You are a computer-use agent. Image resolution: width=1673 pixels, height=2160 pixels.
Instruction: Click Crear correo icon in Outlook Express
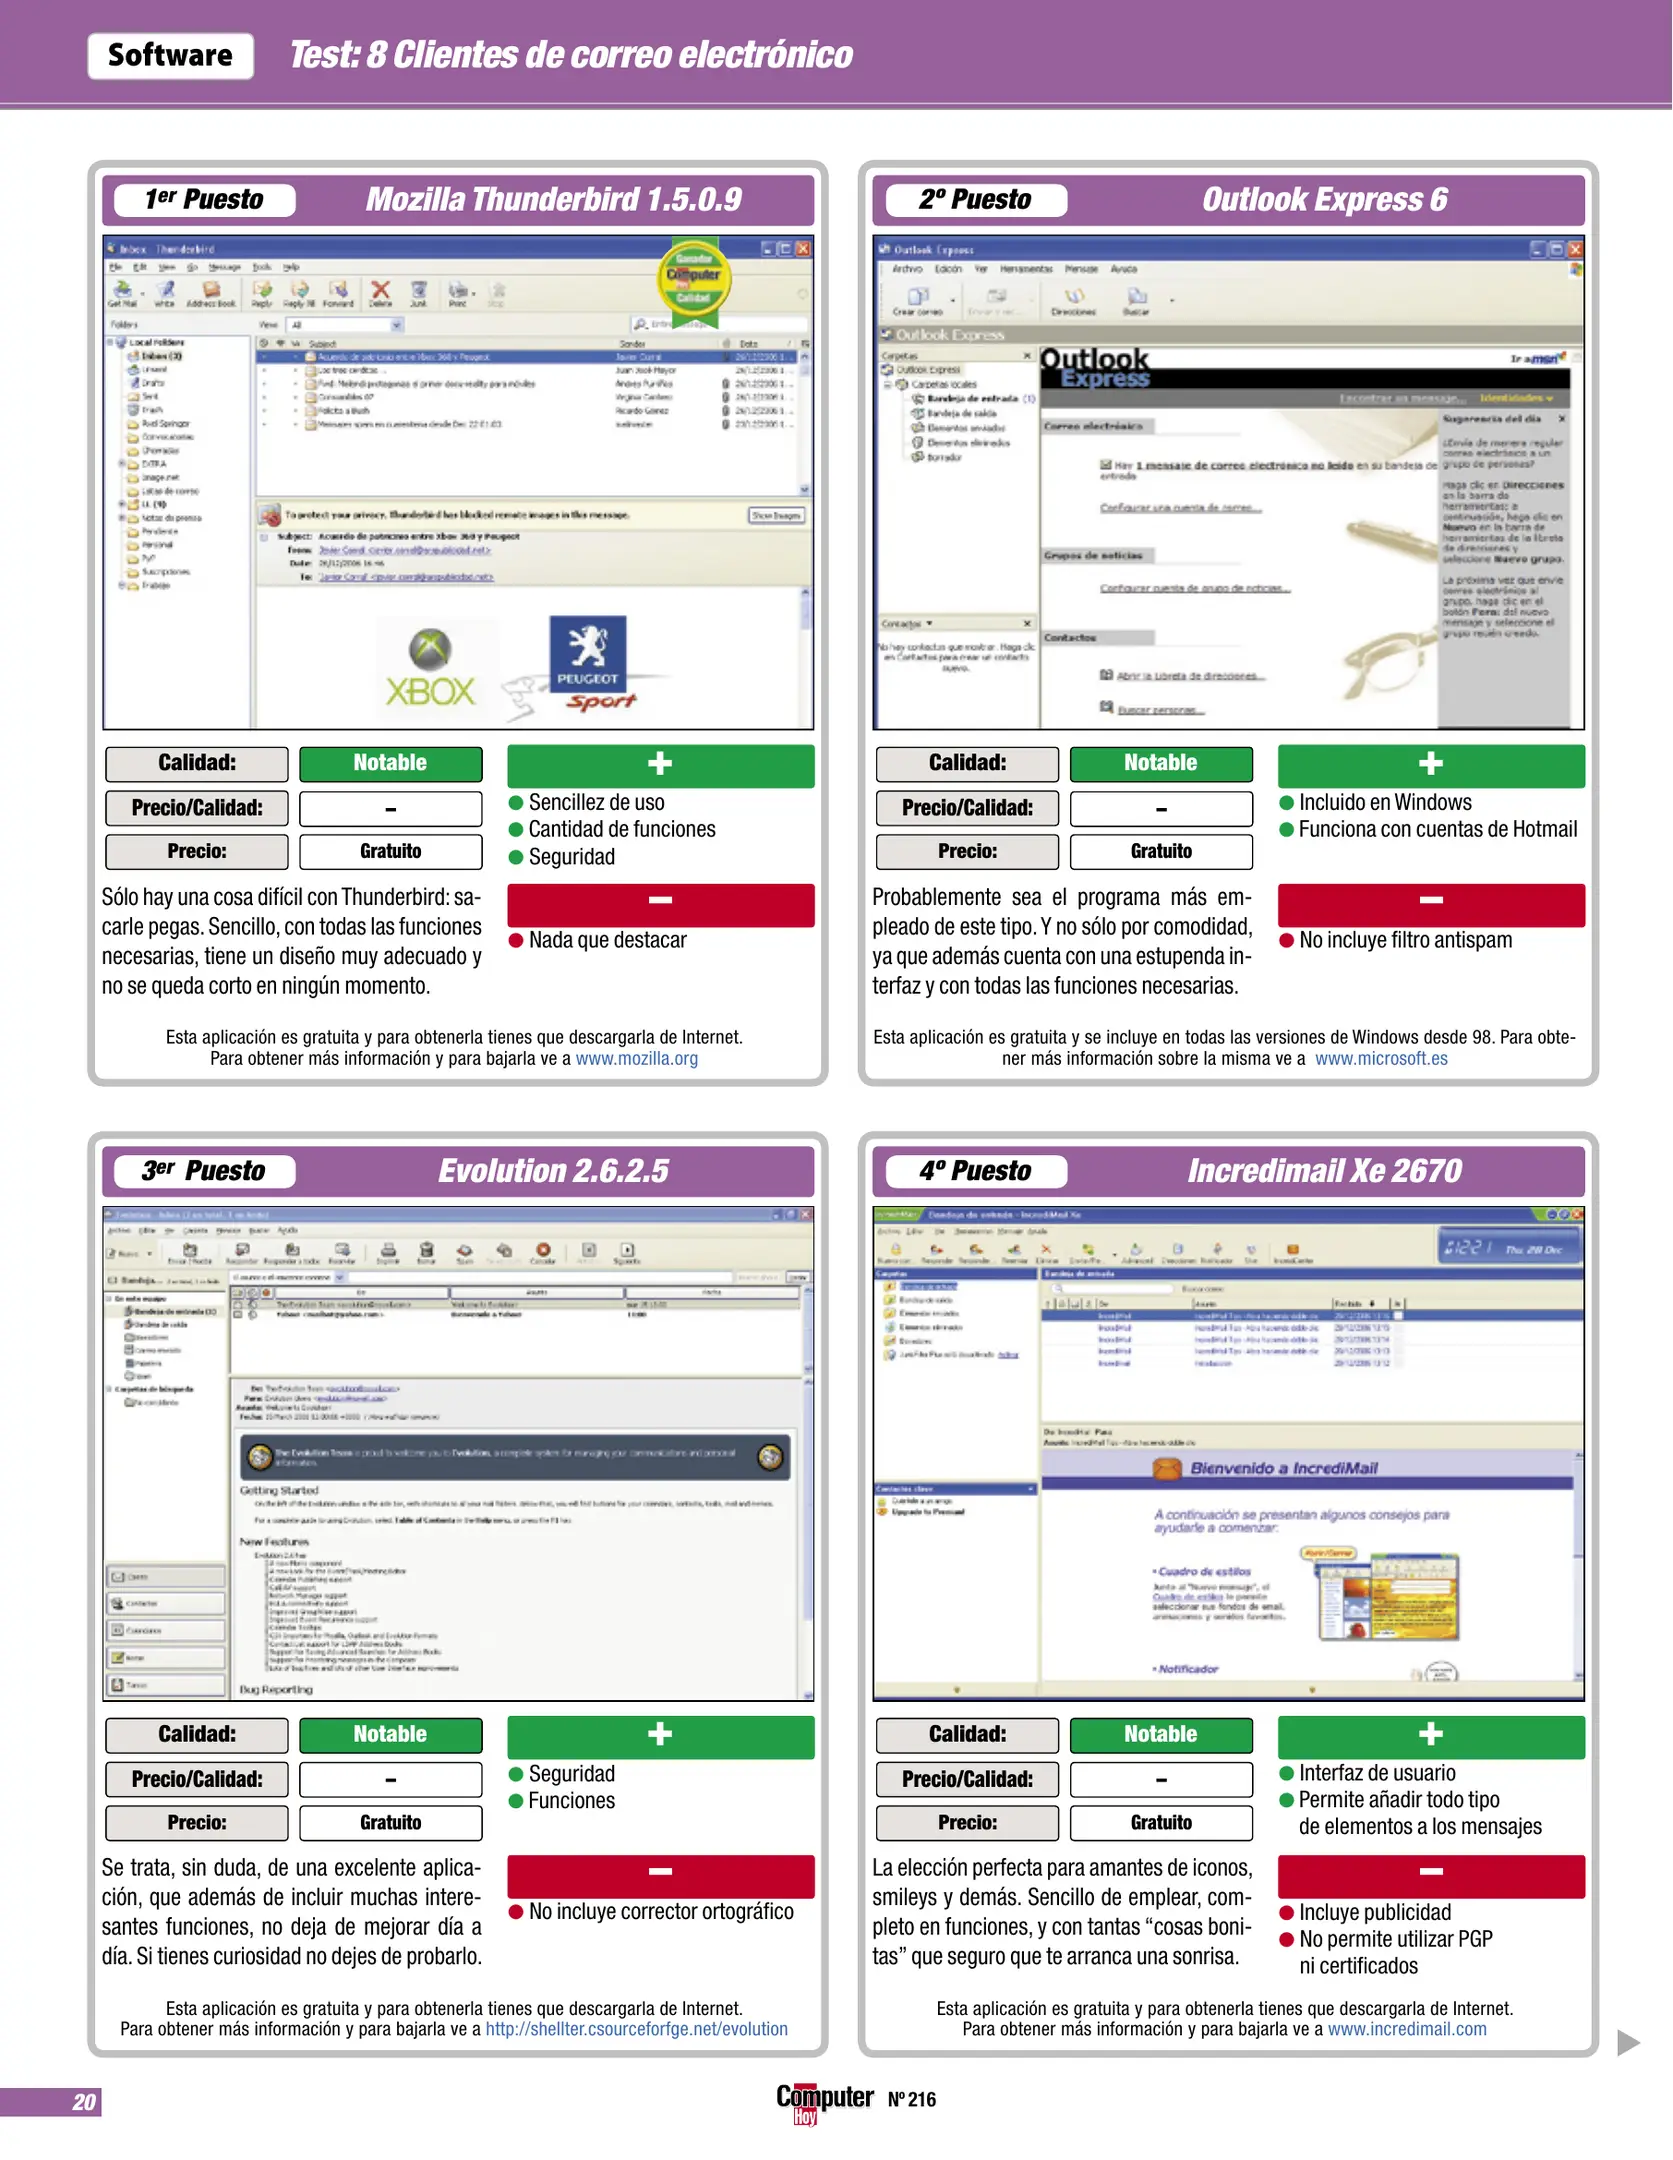pos(917,298)
